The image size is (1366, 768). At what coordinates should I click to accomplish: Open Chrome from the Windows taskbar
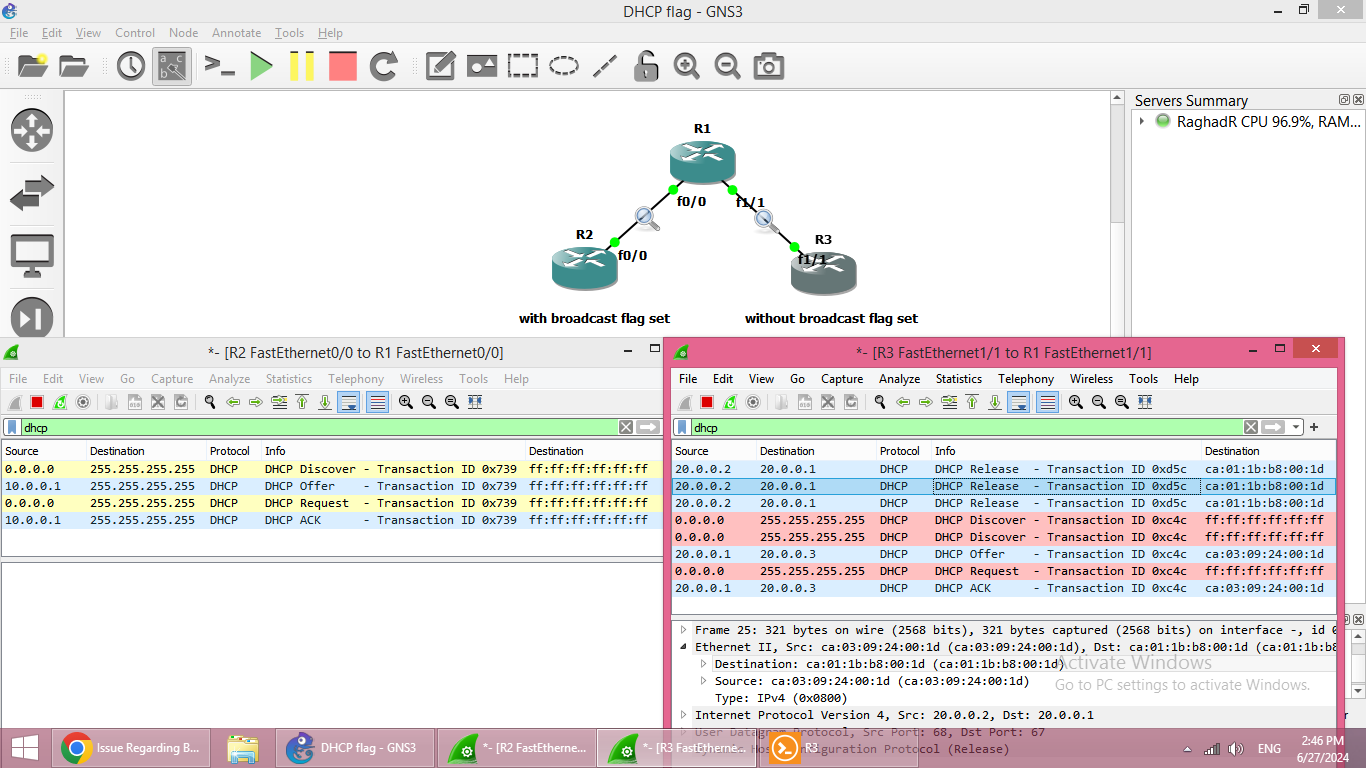coord(77,748)
